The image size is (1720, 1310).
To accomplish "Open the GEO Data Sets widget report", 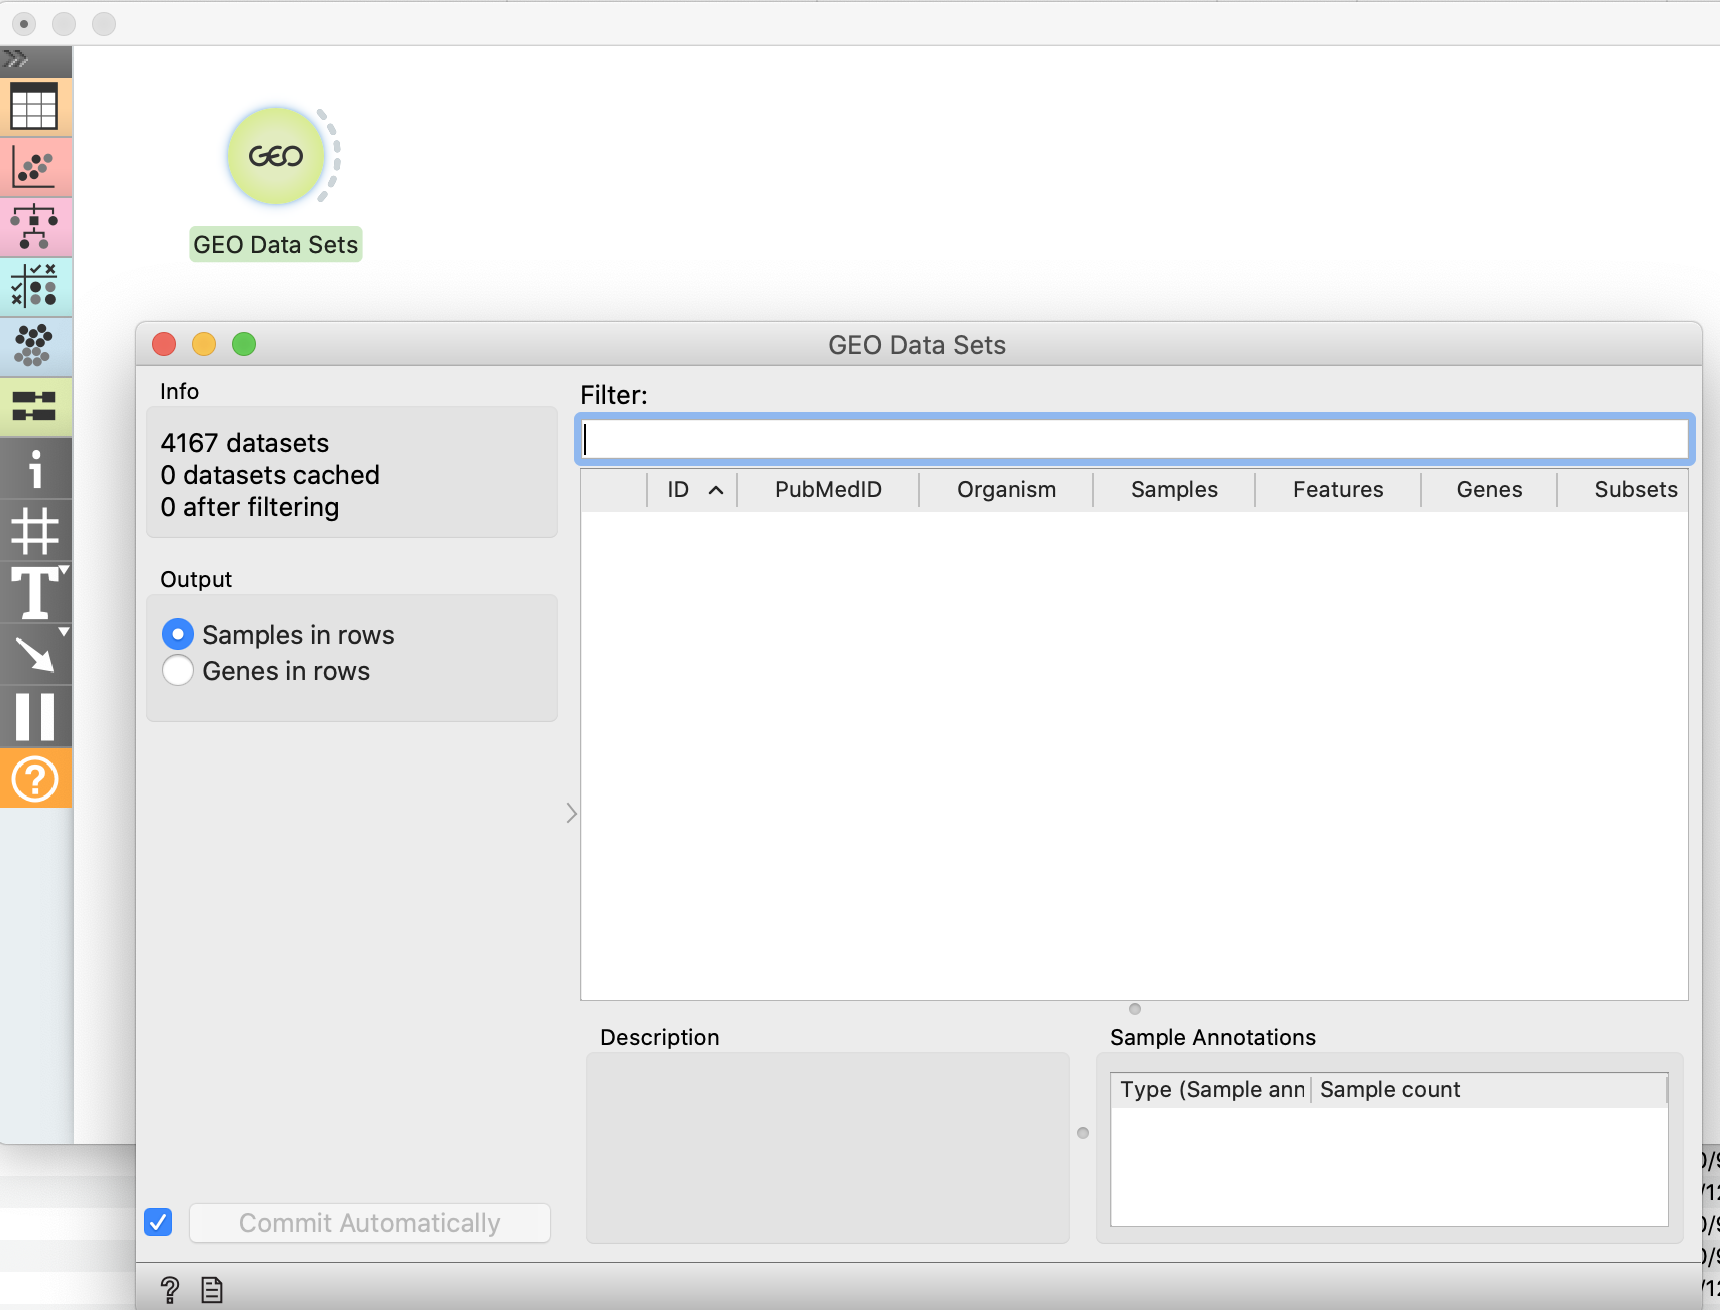I will point(211,1289).
